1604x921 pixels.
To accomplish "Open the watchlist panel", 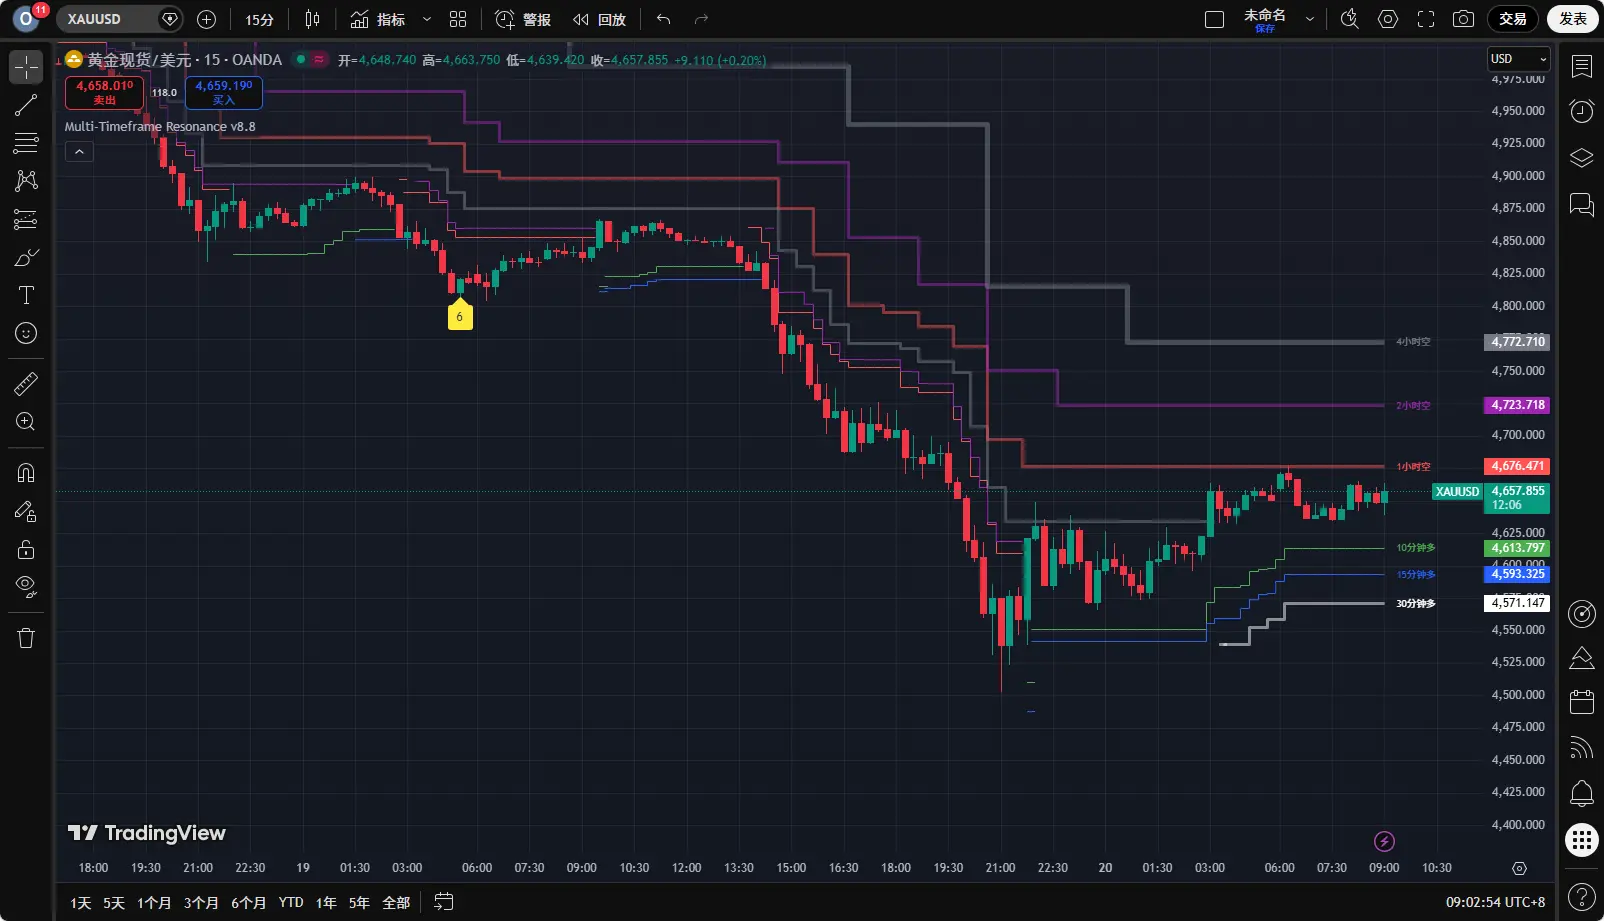I will (x=1582, y=67).
